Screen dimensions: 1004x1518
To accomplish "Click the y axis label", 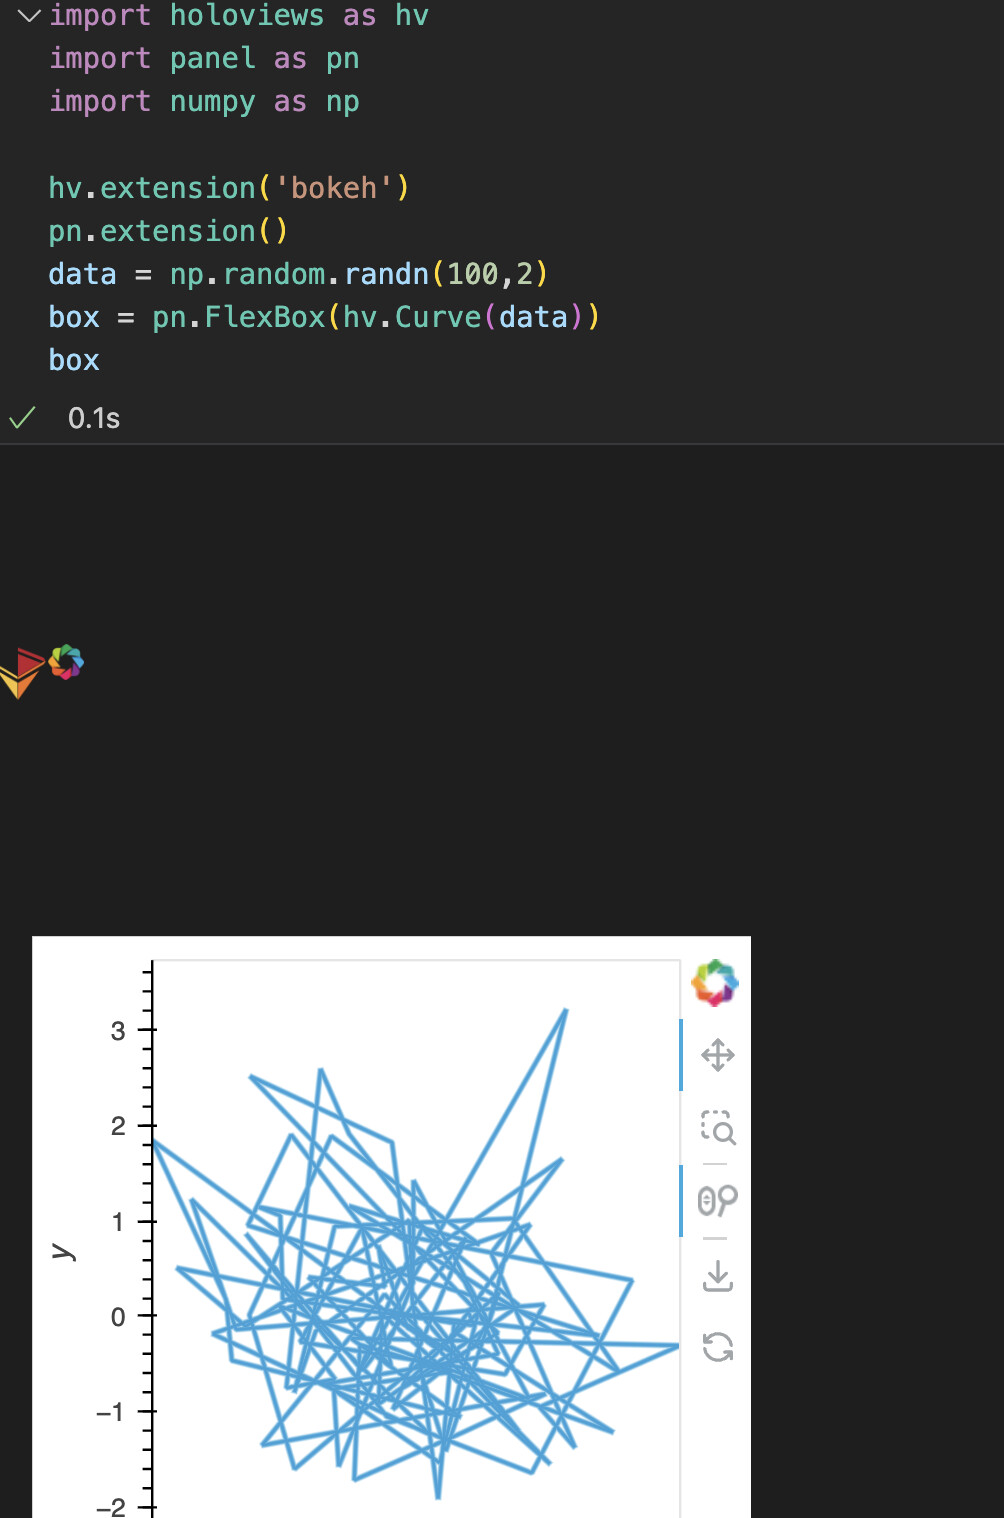I will pos(63,1251).
